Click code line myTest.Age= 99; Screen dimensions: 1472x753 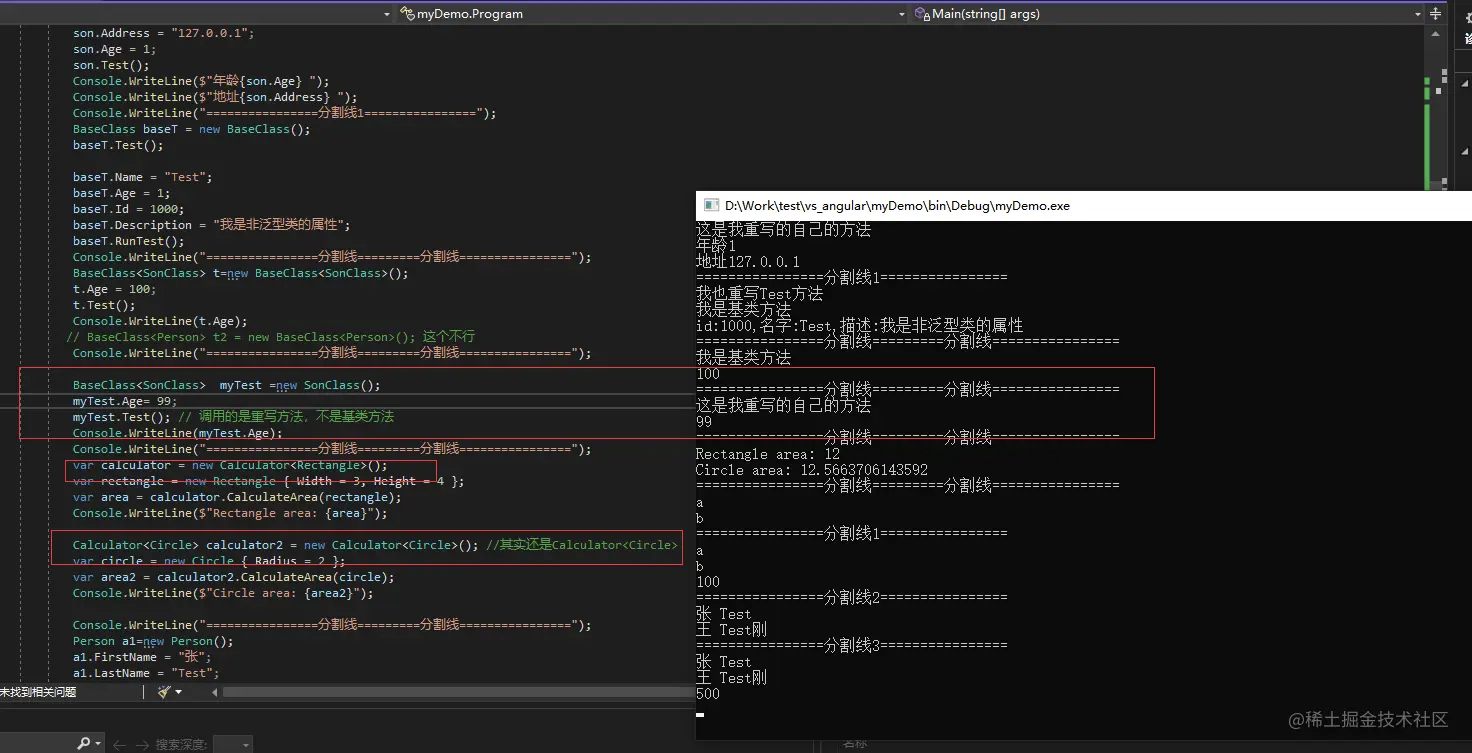[125, 401]
